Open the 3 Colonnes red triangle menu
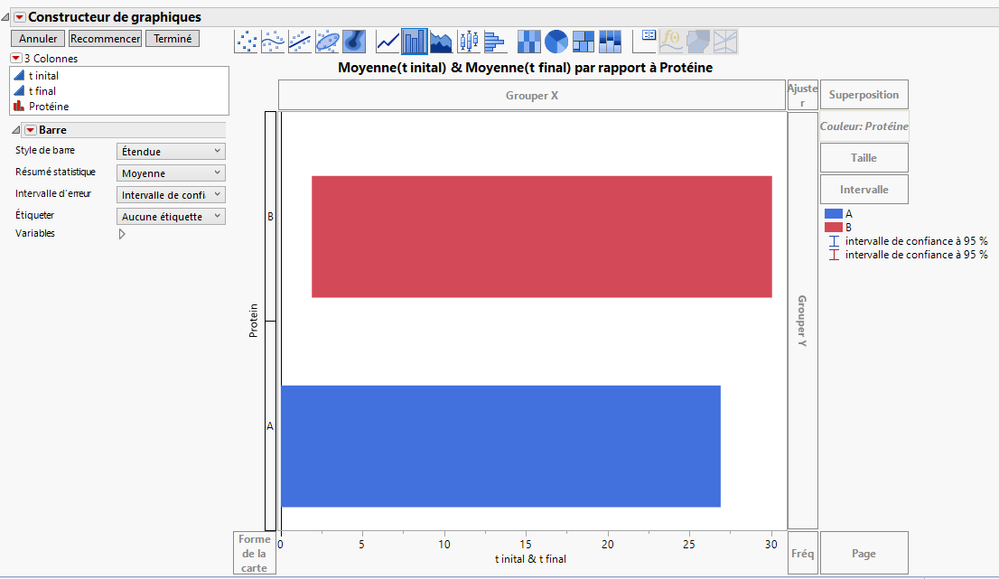Viewport: 999px width, 579px height. tap(16, 58)
